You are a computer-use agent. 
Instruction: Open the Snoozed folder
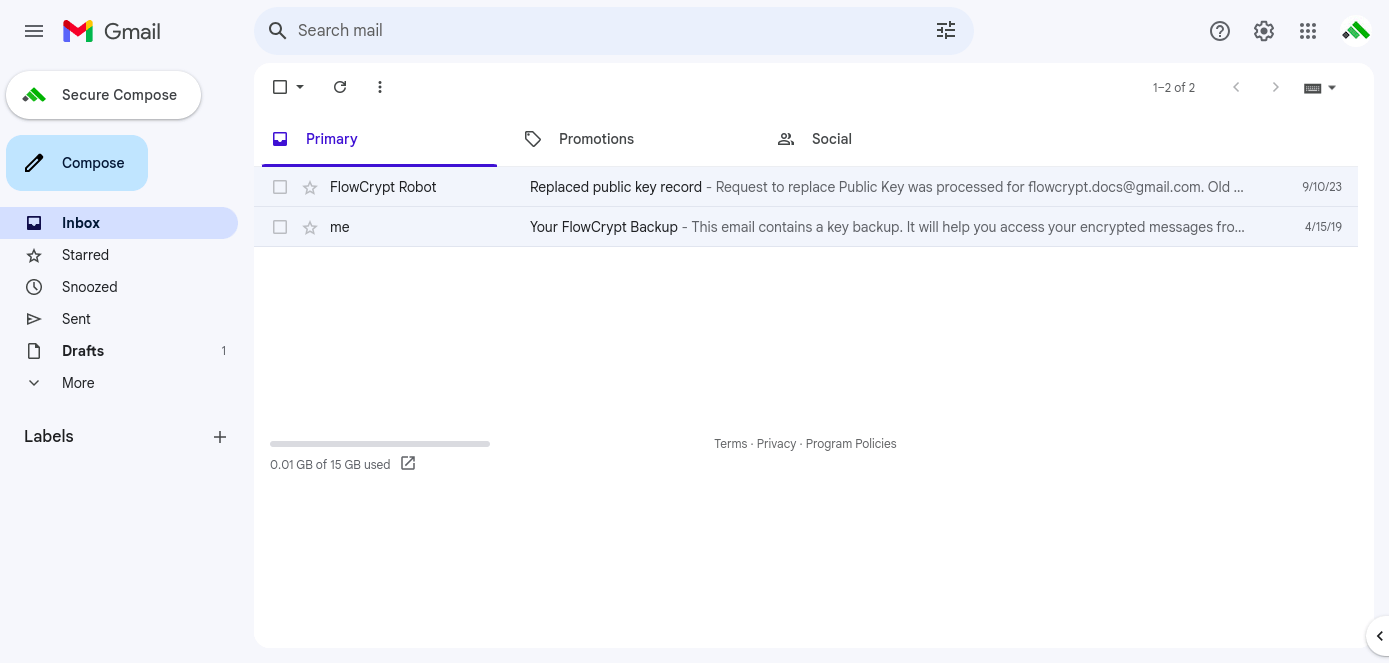[x=119, y=287]
